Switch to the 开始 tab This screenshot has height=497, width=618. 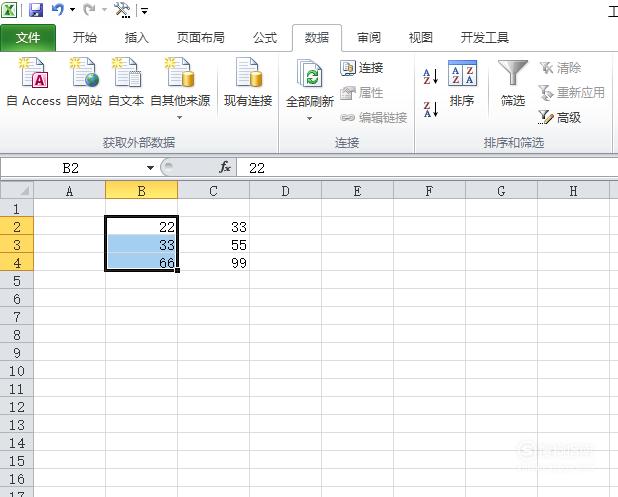tap(85, 38)
